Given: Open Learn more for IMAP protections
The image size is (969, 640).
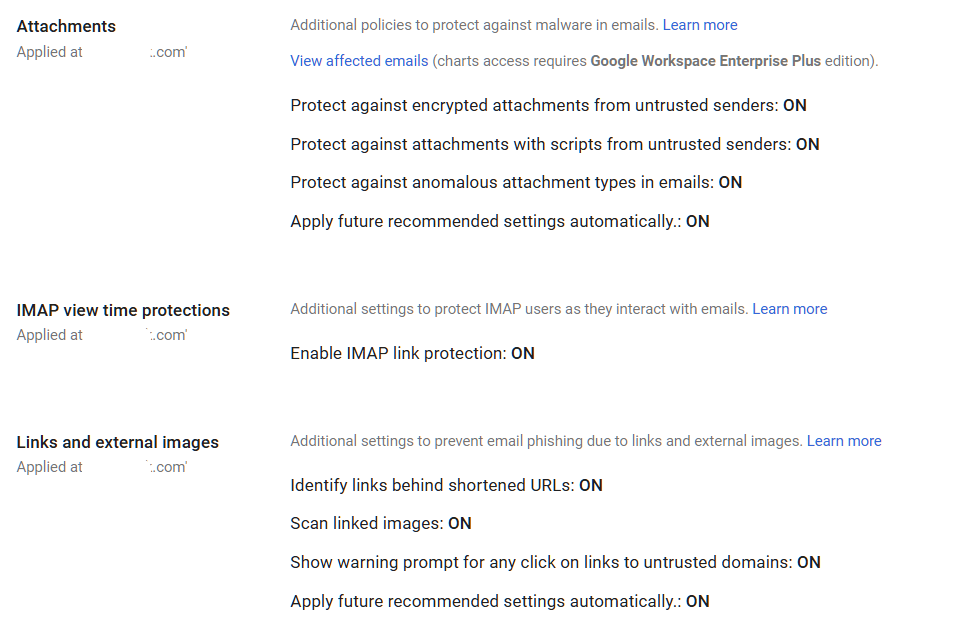Looking at the screenshot, I should tap(789, 308).
